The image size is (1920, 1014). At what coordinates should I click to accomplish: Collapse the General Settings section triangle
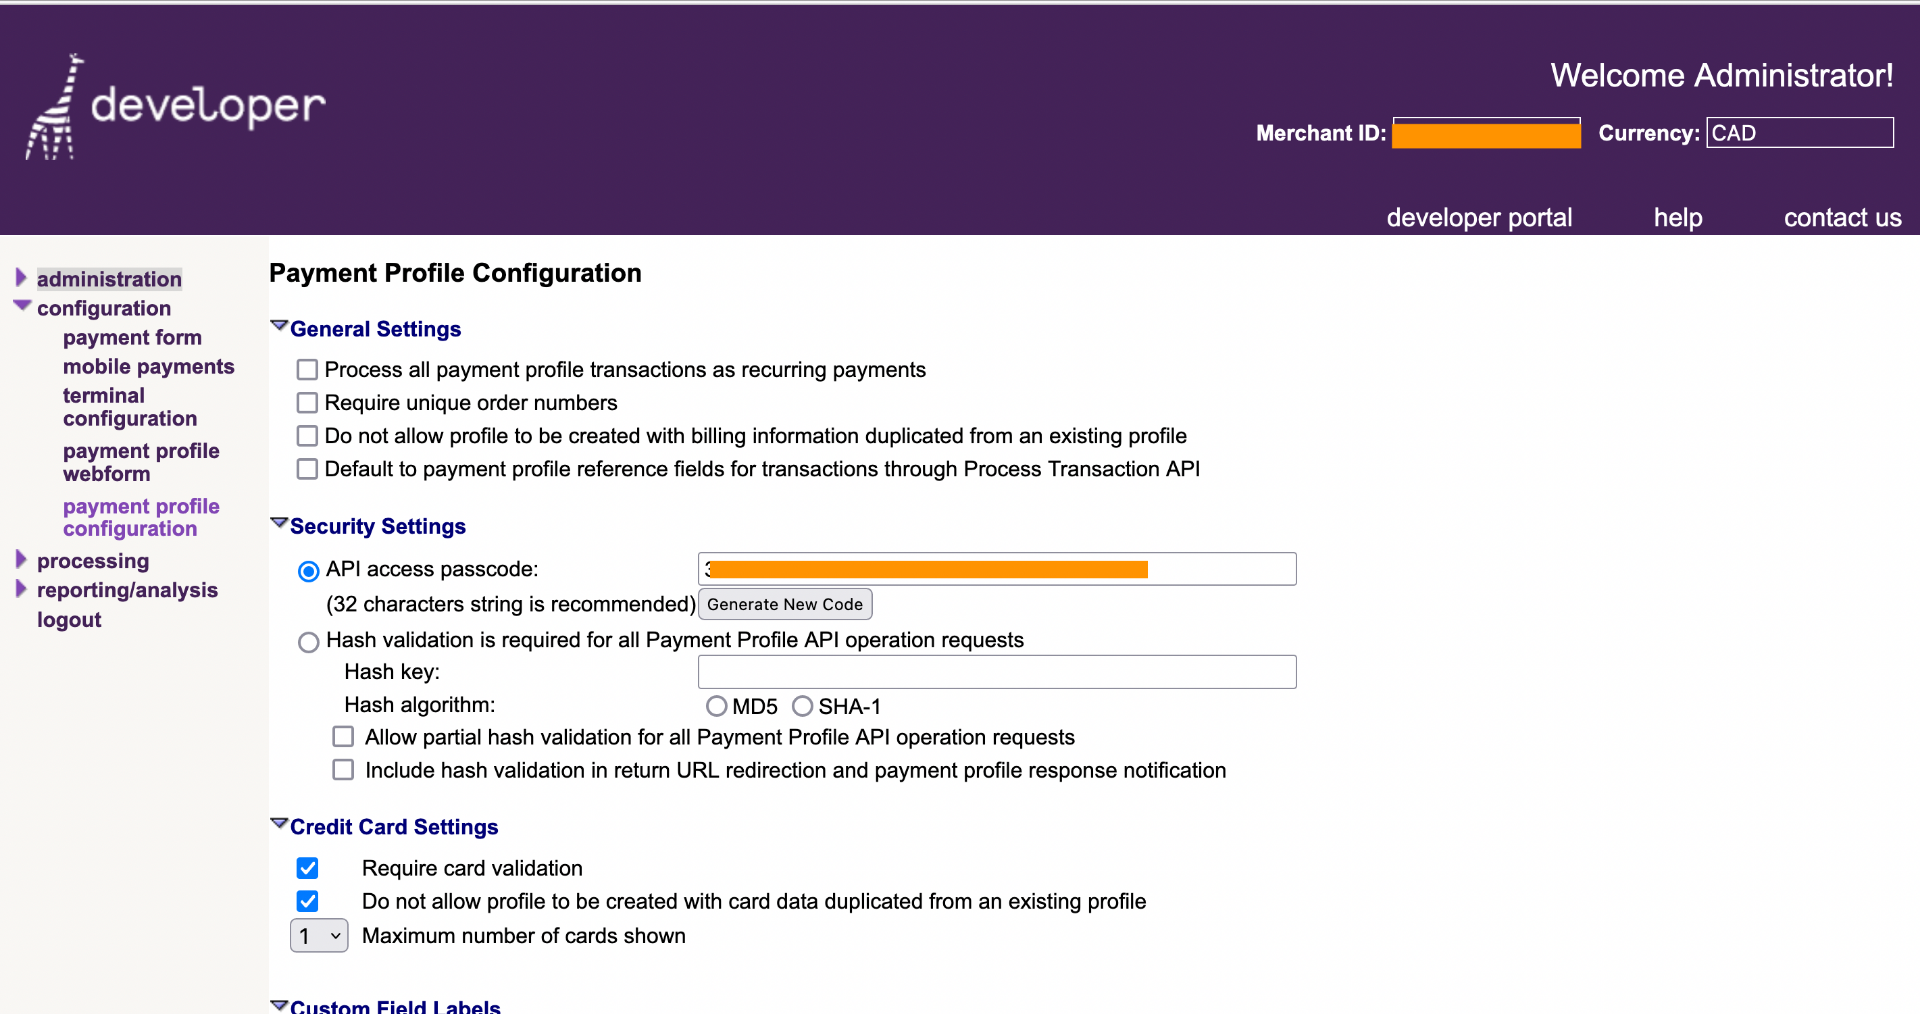coord(279,326)
